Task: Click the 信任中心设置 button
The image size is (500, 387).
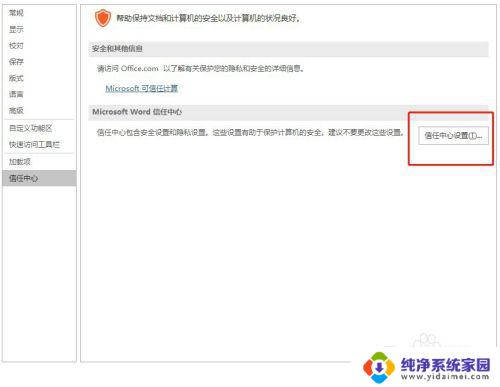Action: (453, 135)
